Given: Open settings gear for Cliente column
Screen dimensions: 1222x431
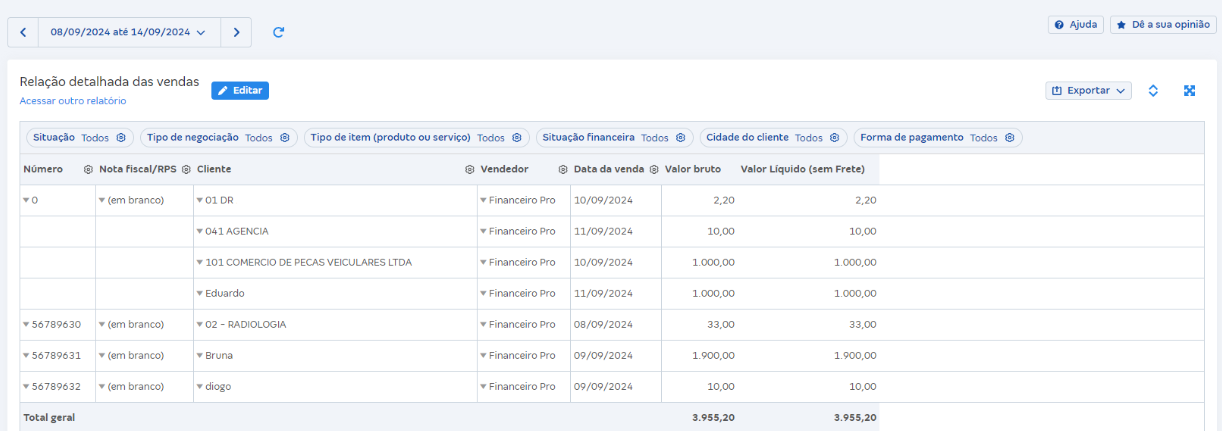Looking at the screenshot, I should pyautogui.click(x=469, y=170).
